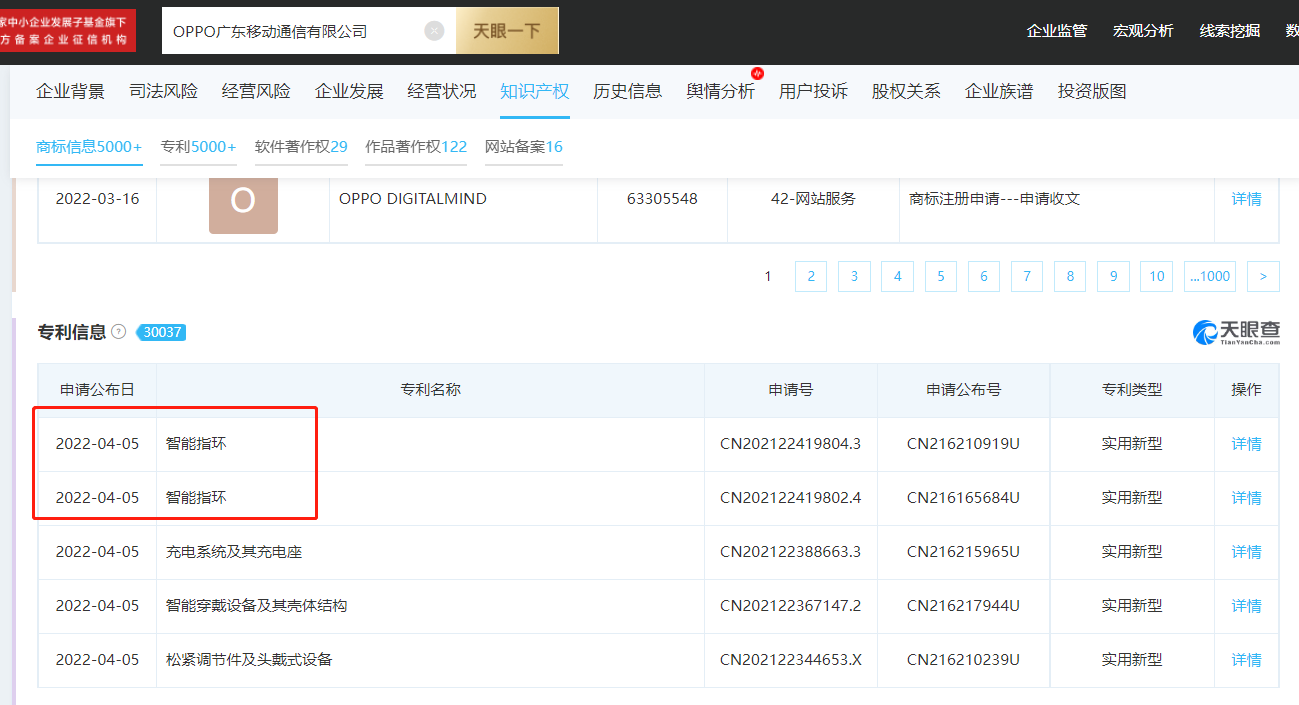Go to trademark page 7
This screenshot has width=1299, height=705.
[x=1027, y=276]
